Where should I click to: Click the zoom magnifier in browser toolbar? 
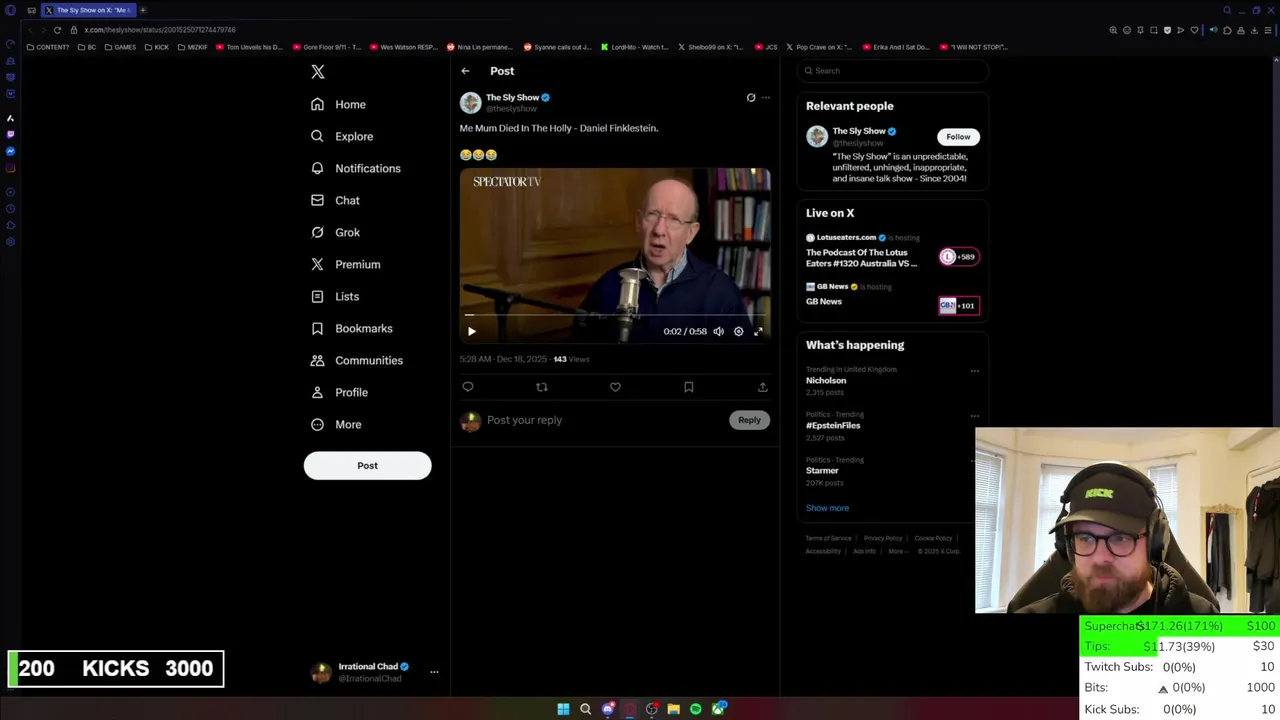[x=1113, y=30]
